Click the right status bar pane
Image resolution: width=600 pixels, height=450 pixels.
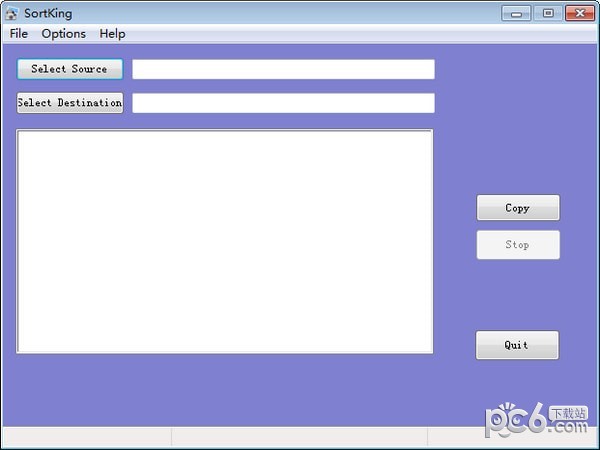tap(512, 437)
